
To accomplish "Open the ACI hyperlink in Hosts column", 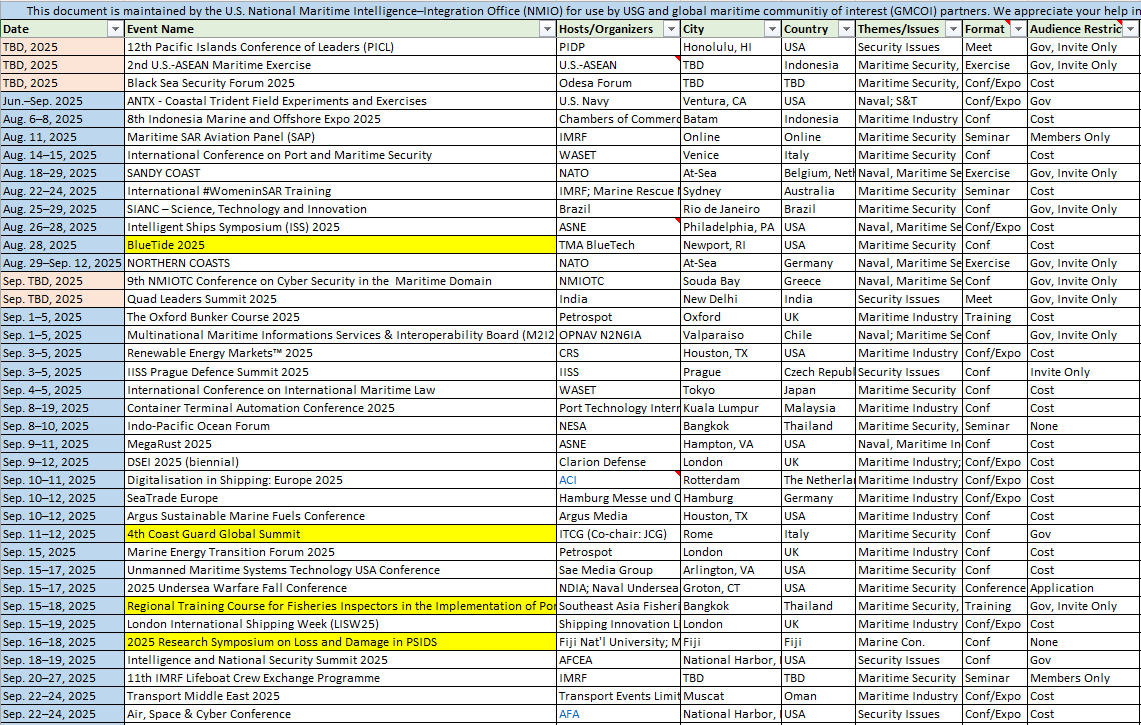I will point(568,480).
